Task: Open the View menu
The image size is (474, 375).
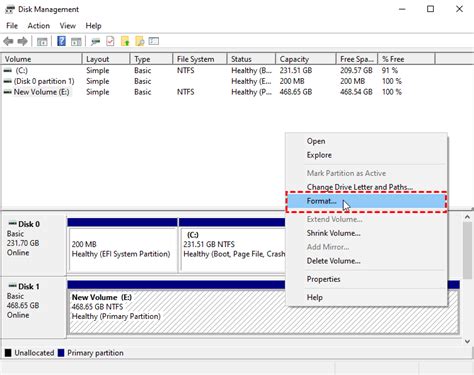Action: pyautogui.click(x=68, y=26)
